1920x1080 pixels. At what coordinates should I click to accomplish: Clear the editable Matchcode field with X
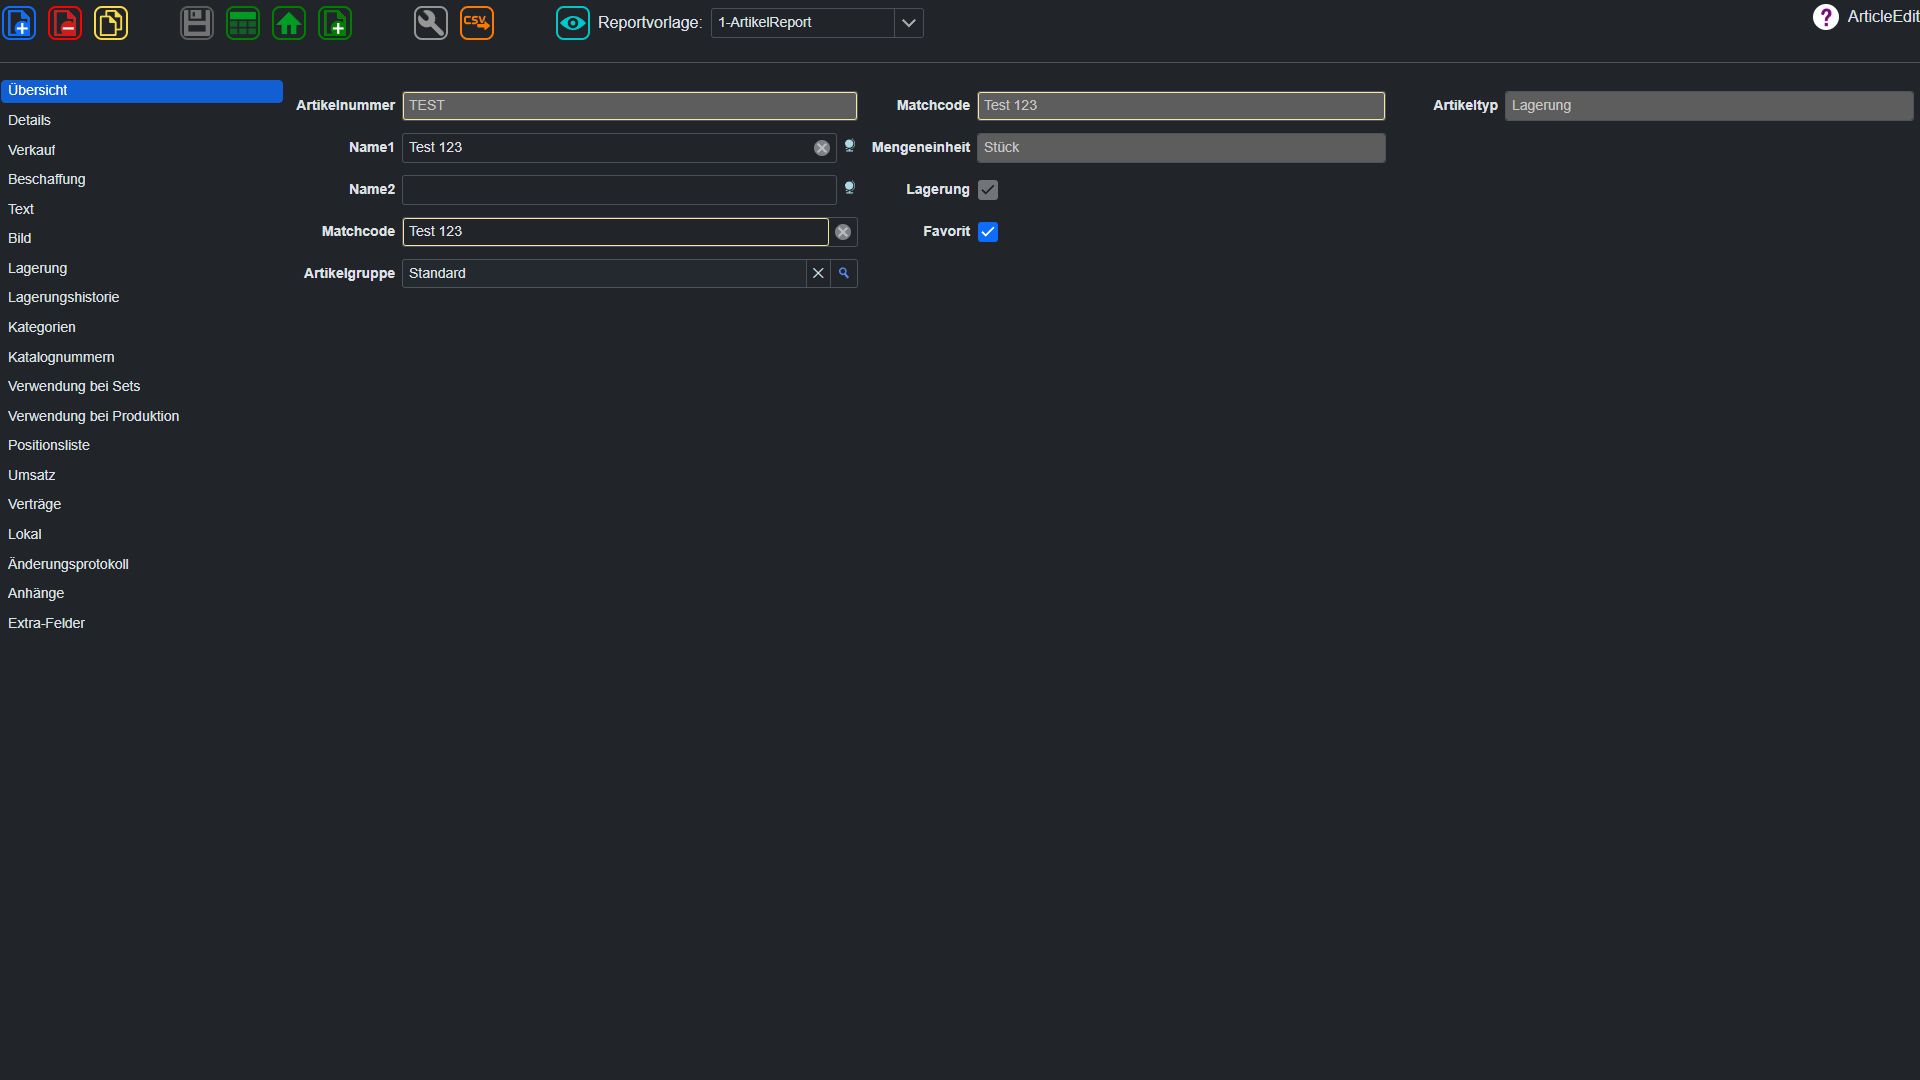click(843, 232)
